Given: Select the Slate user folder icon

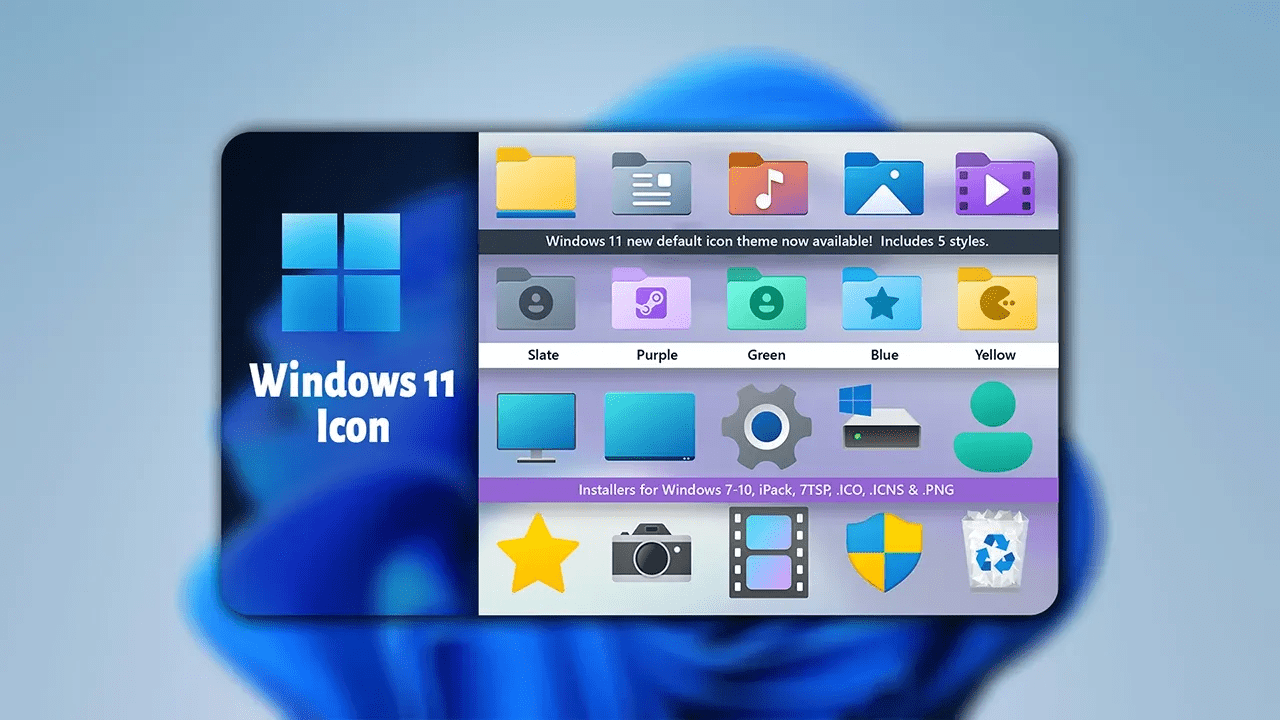Looking at the screenshot, I should pyautogui.click(x=536, y=299).
